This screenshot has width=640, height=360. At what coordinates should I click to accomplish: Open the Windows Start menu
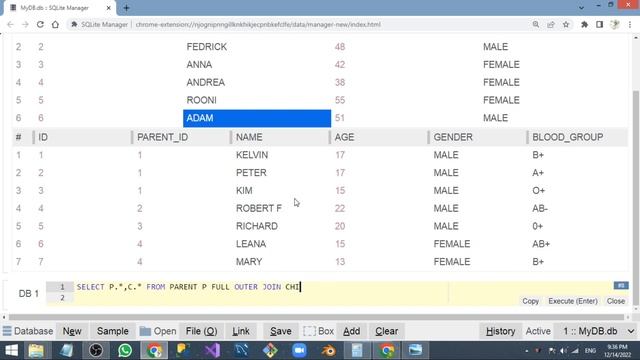click(x=11, y=350)
